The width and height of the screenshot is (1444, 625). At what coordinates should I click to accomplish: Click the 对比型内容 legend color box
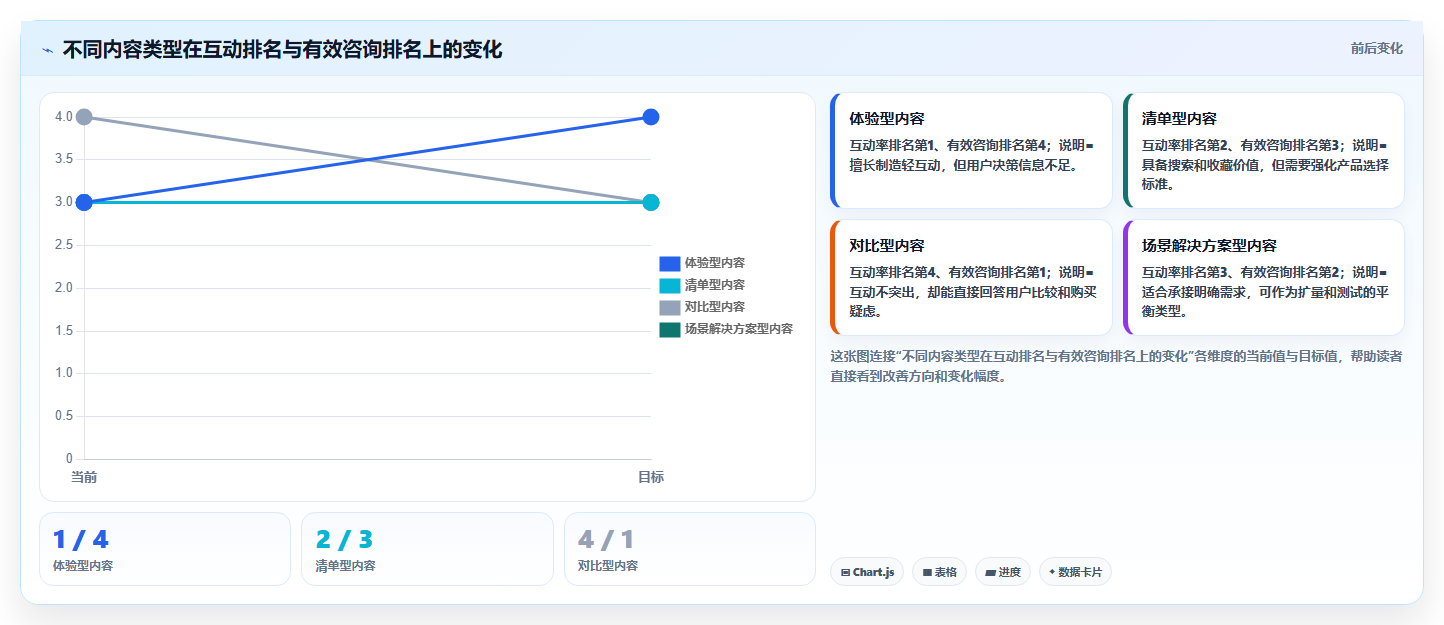tap(669, 307)
